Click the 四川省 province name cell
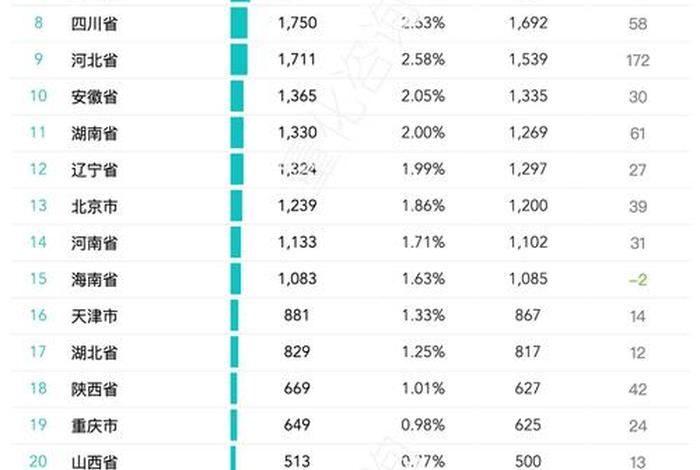Viewport: 700px width, 470px height. 96,23
